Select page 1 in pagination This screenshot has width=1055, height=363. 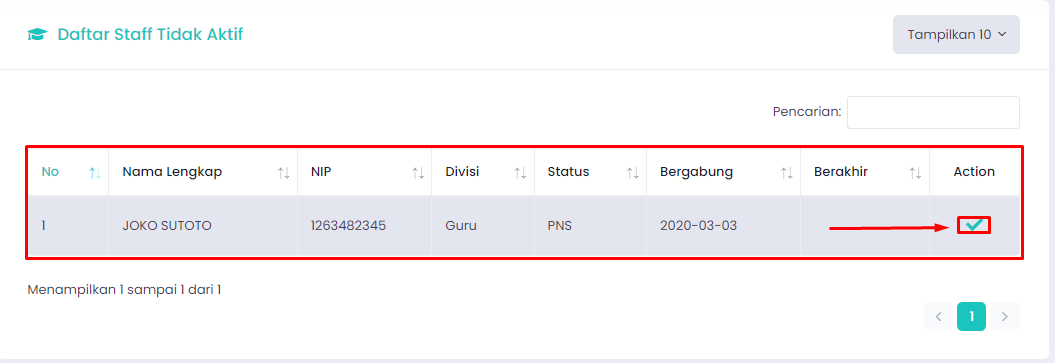pos(972,317)
